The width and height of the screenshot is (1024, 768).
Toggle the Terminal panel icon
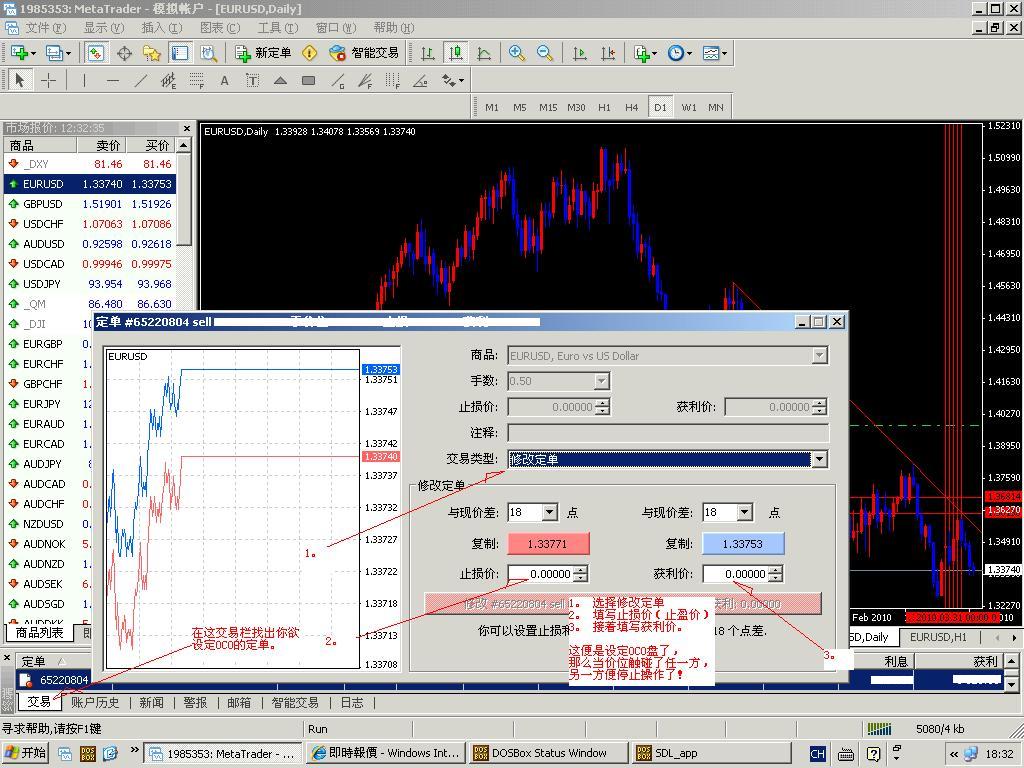click(180, 53)
